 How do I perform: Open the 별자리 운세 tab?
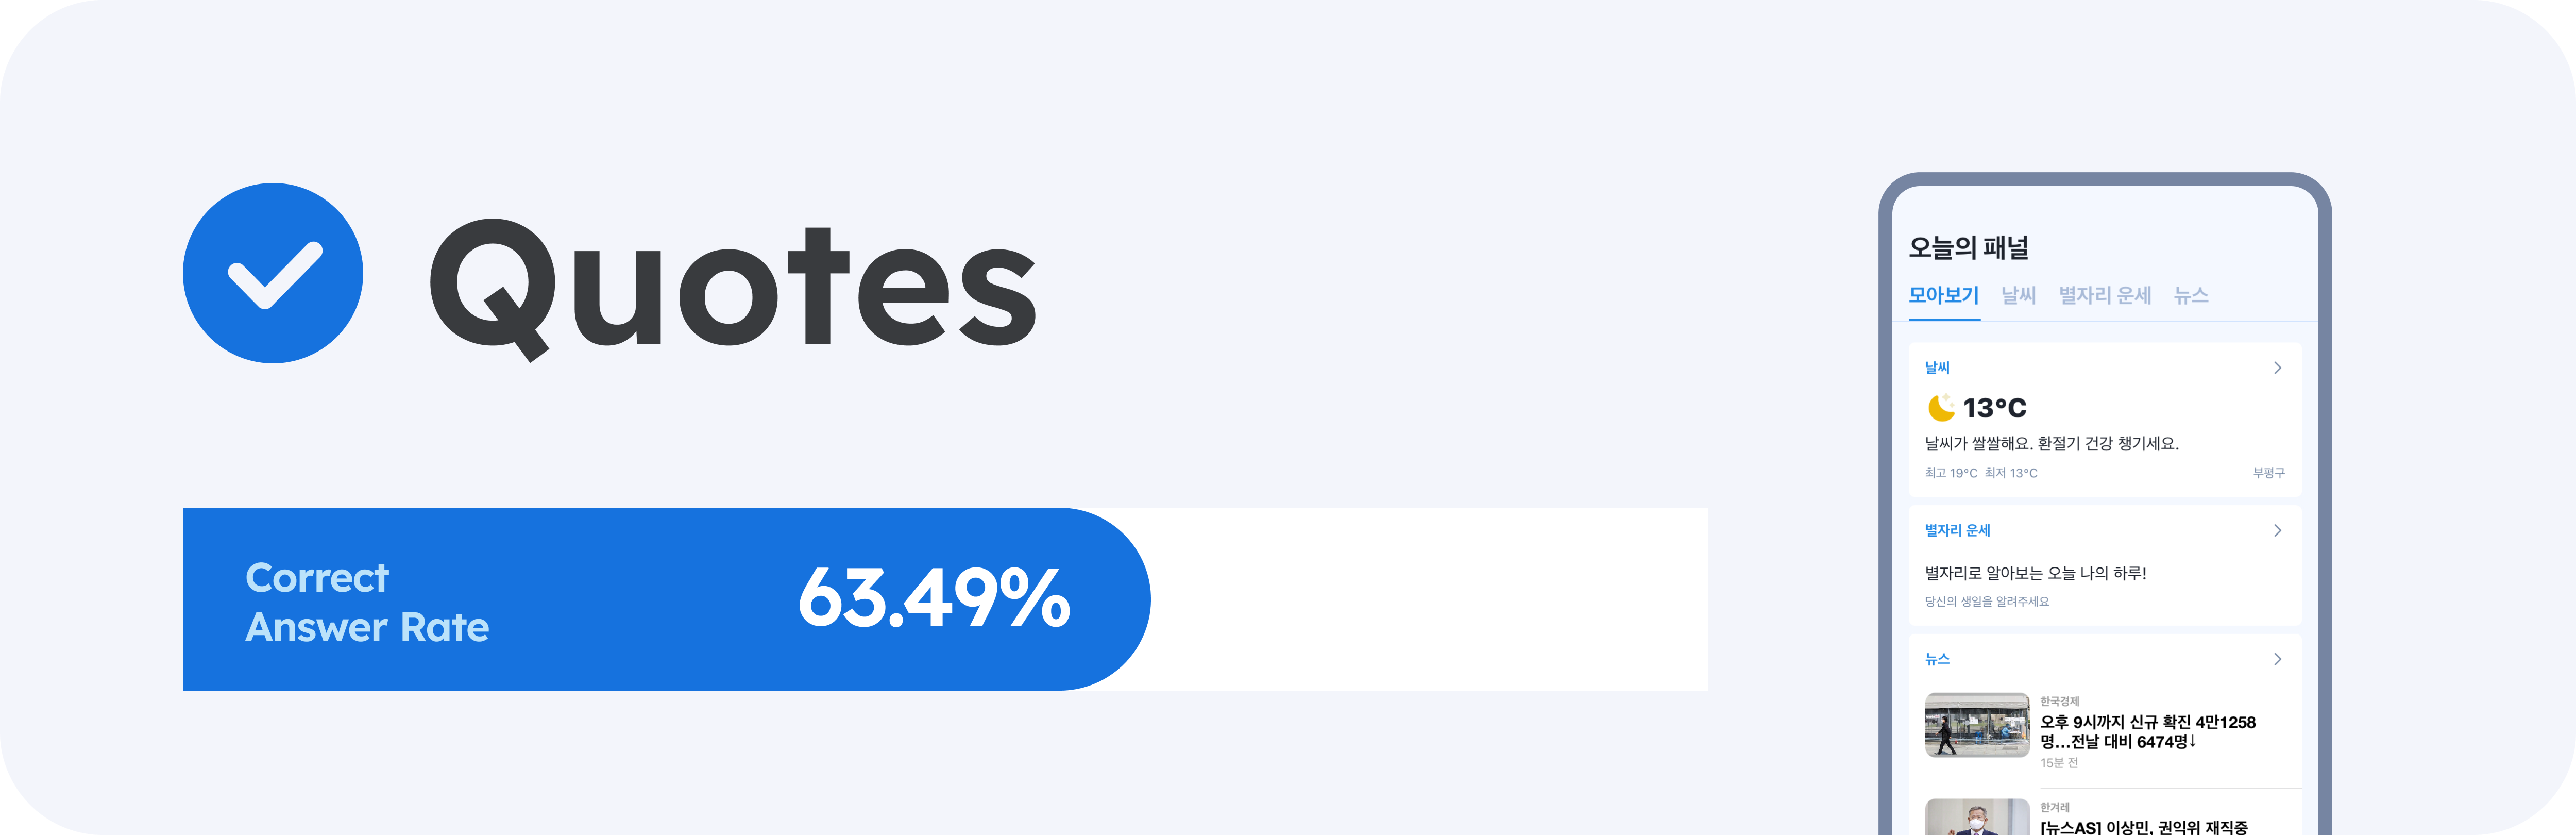(x=2104, y=296)
